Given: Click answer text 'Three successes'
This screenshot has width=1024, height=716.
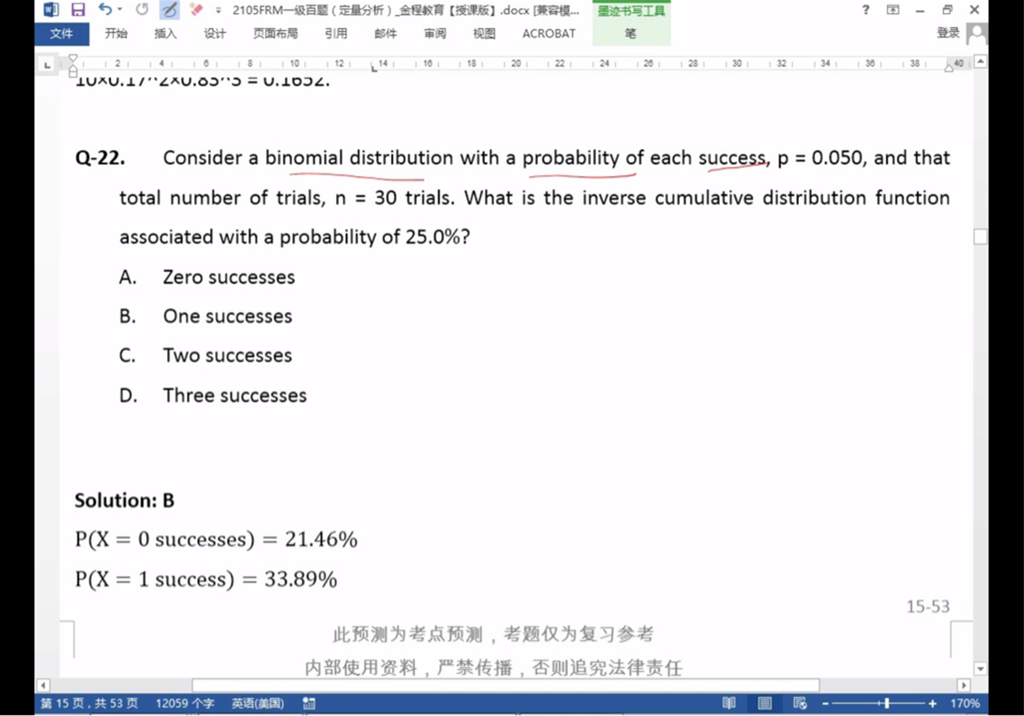Looking at the screenshot, I should click(235, 395).
